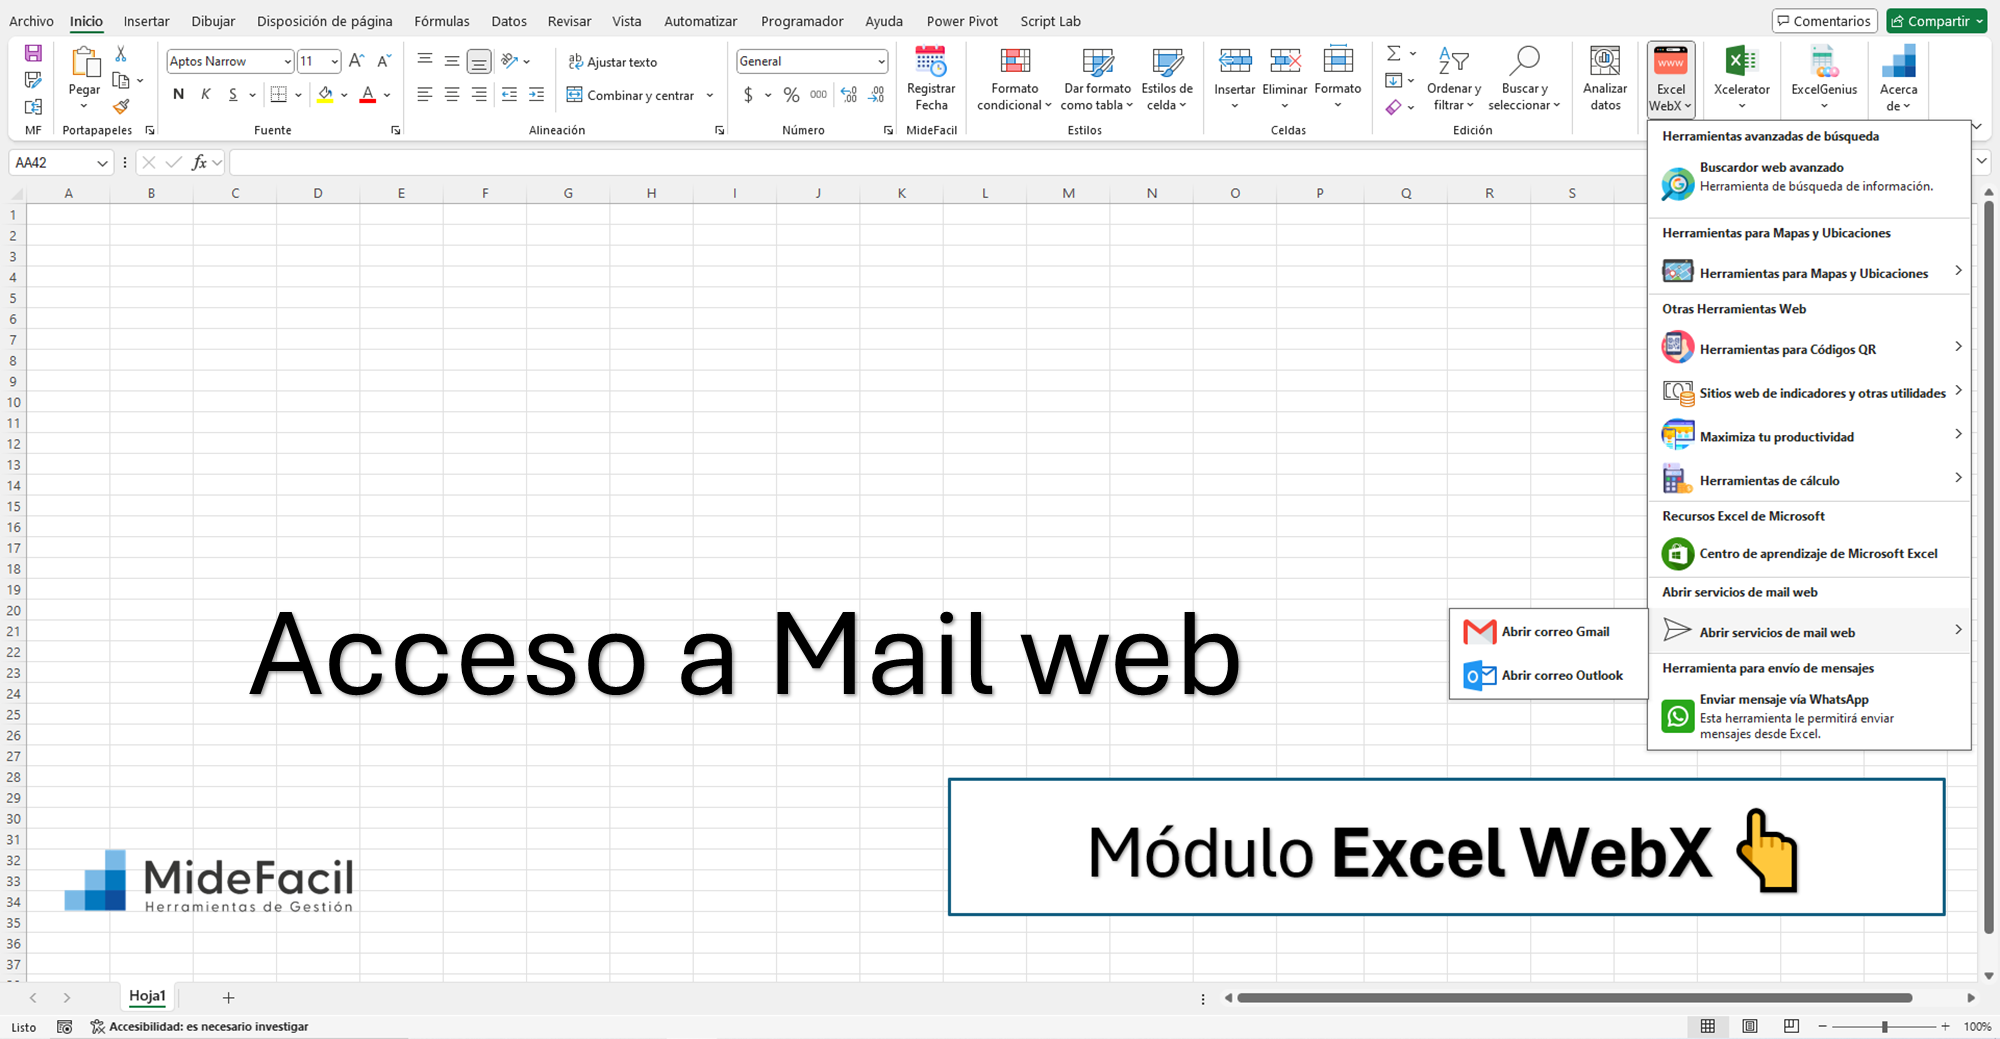Open the font name dropdown Aptos Narrow
The width and height of the screenshot is (2000, 1039).
[x=287, y=62]
